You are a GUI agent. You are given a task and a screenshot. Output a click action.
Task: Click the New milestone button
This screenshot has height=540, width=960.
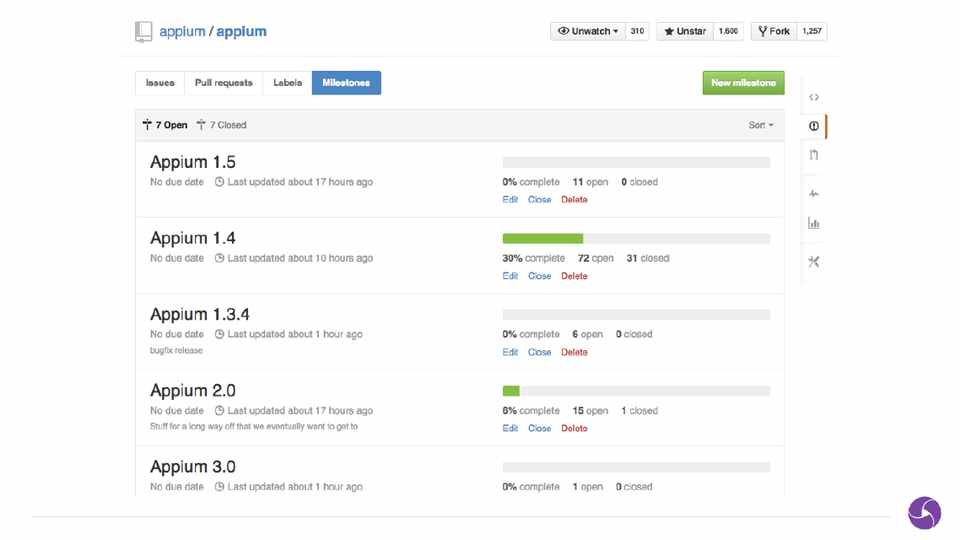click(743, 83)
